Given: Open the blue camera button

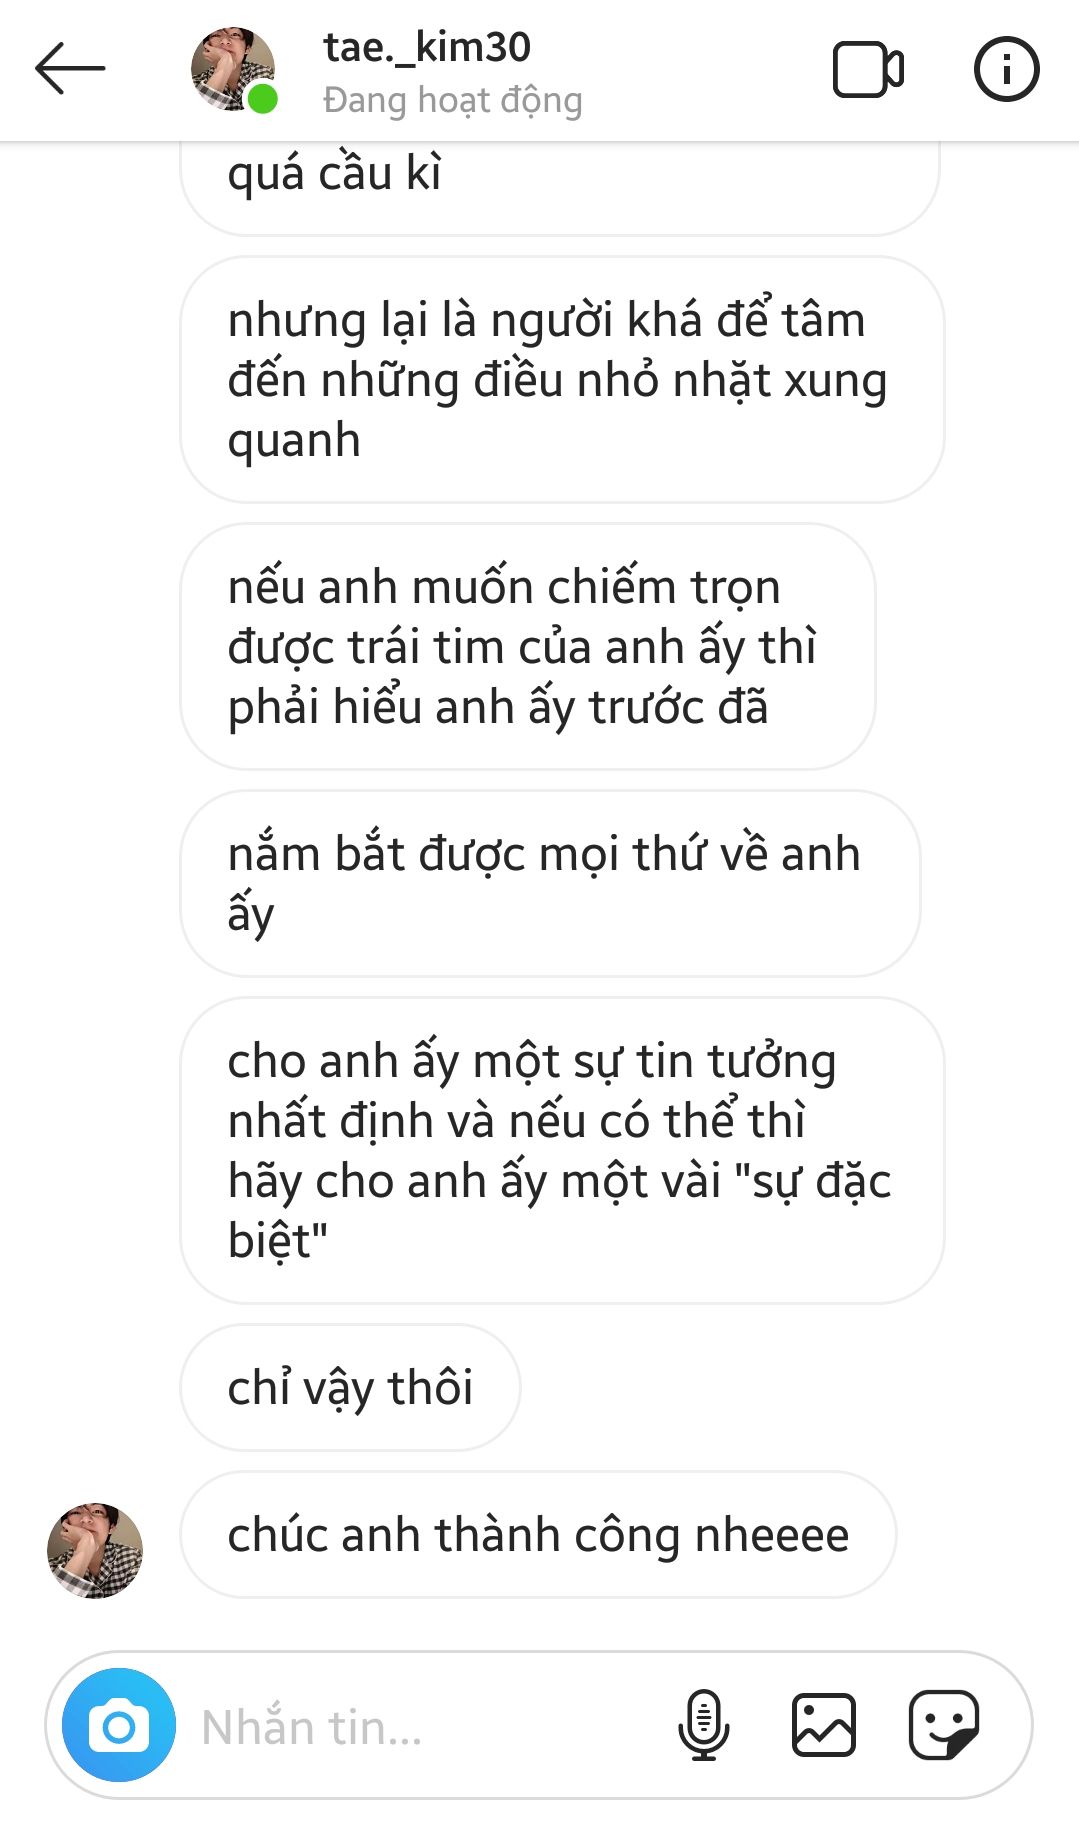Looking at the screenshot, I should [119, 1725].
